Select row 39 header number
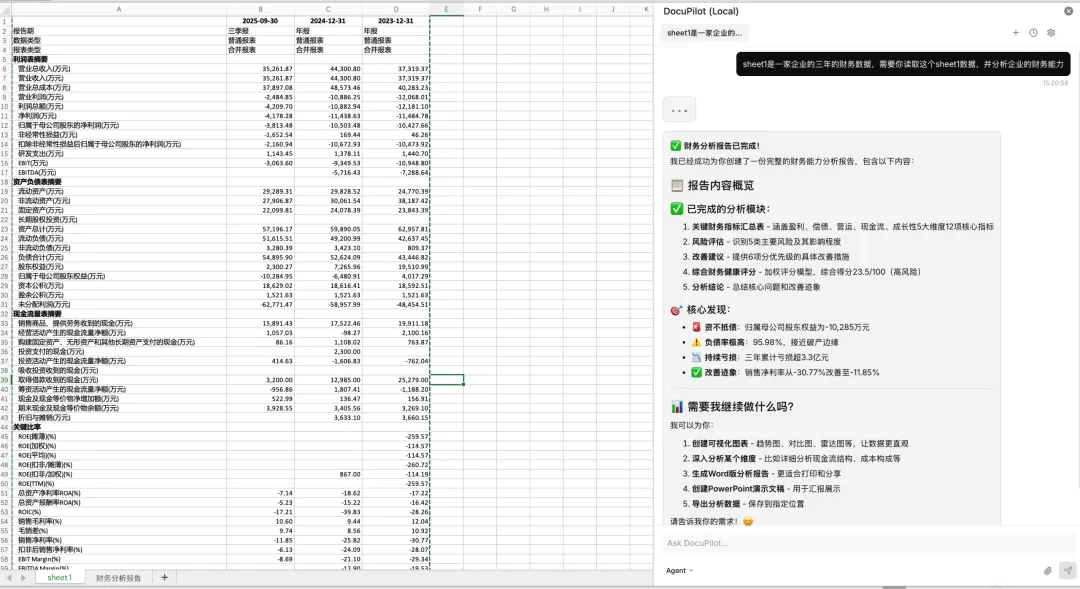 click(x=5, y=380)
